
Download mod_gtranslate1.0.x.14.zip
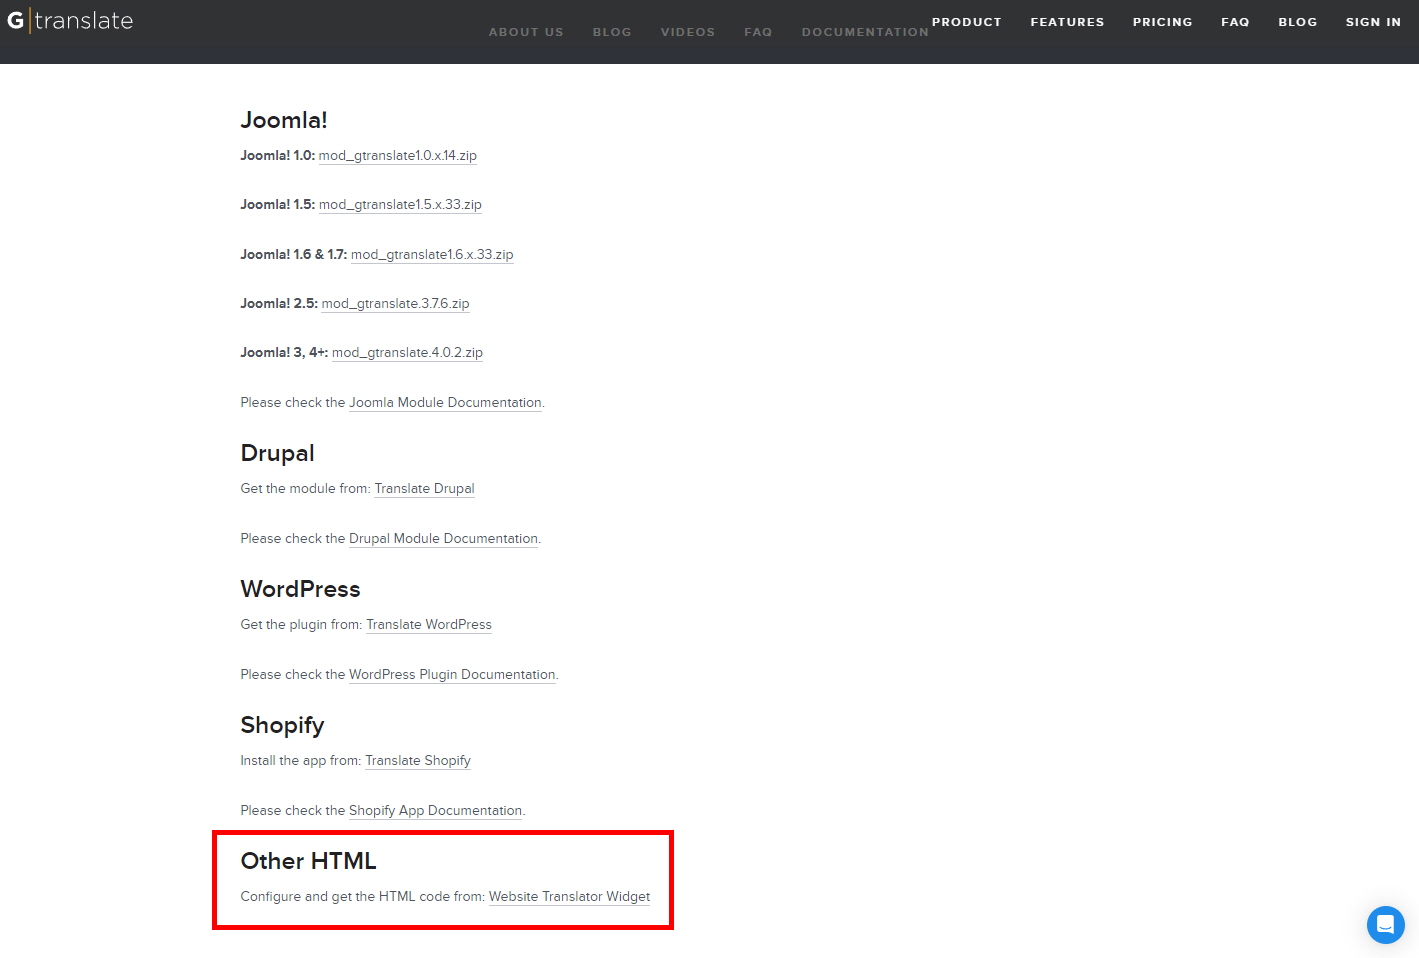pyautogui.click(x=398, y=156)
